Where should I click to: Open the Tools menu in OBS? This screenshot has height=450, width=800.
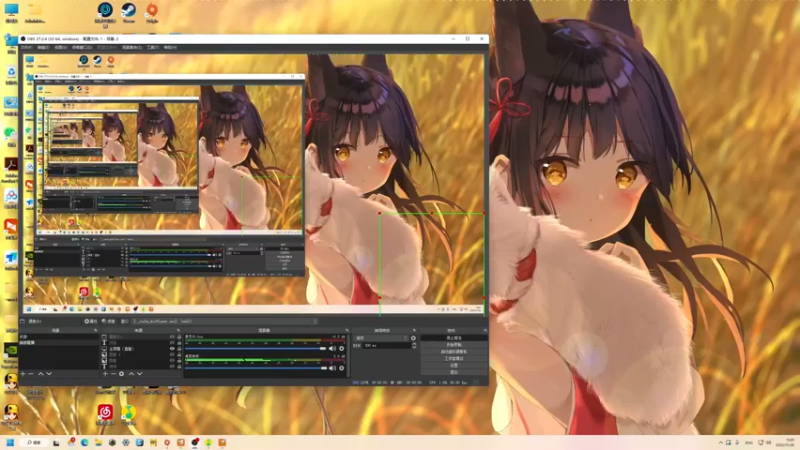click(152, 47)
